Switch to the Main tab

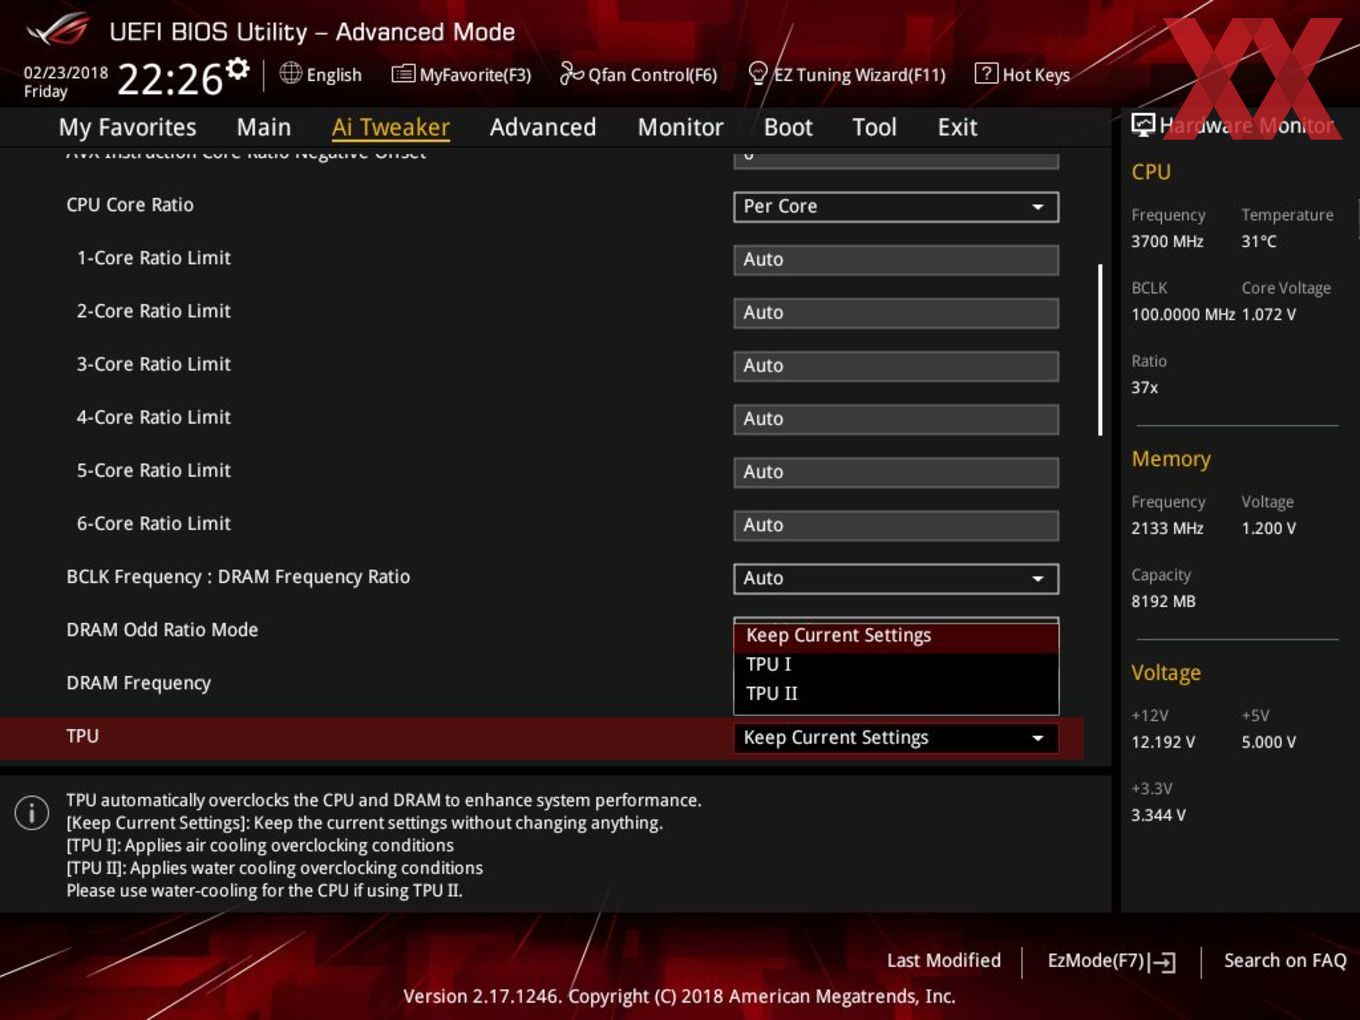(x=264, y=127)
